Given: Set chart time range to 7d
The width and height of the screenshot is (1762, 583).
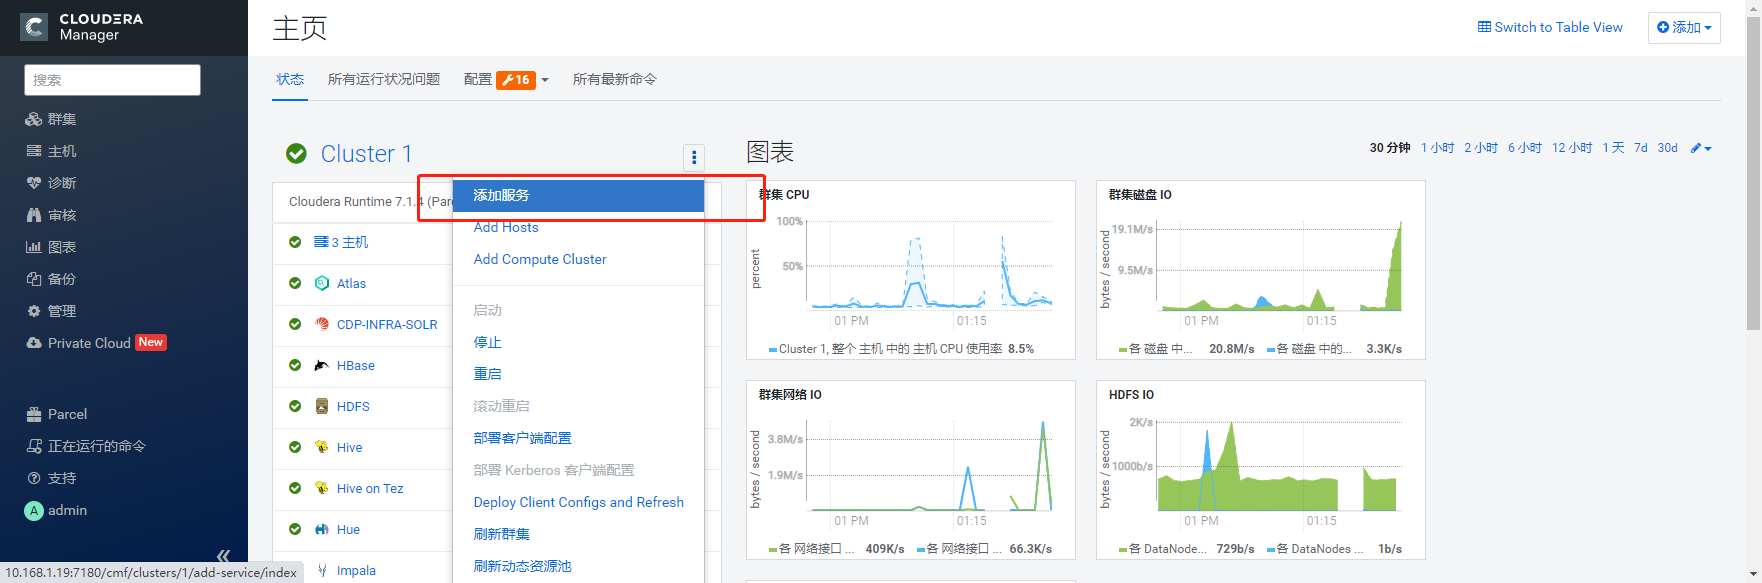Looking at the screenshot, I should coord(1641,148).
